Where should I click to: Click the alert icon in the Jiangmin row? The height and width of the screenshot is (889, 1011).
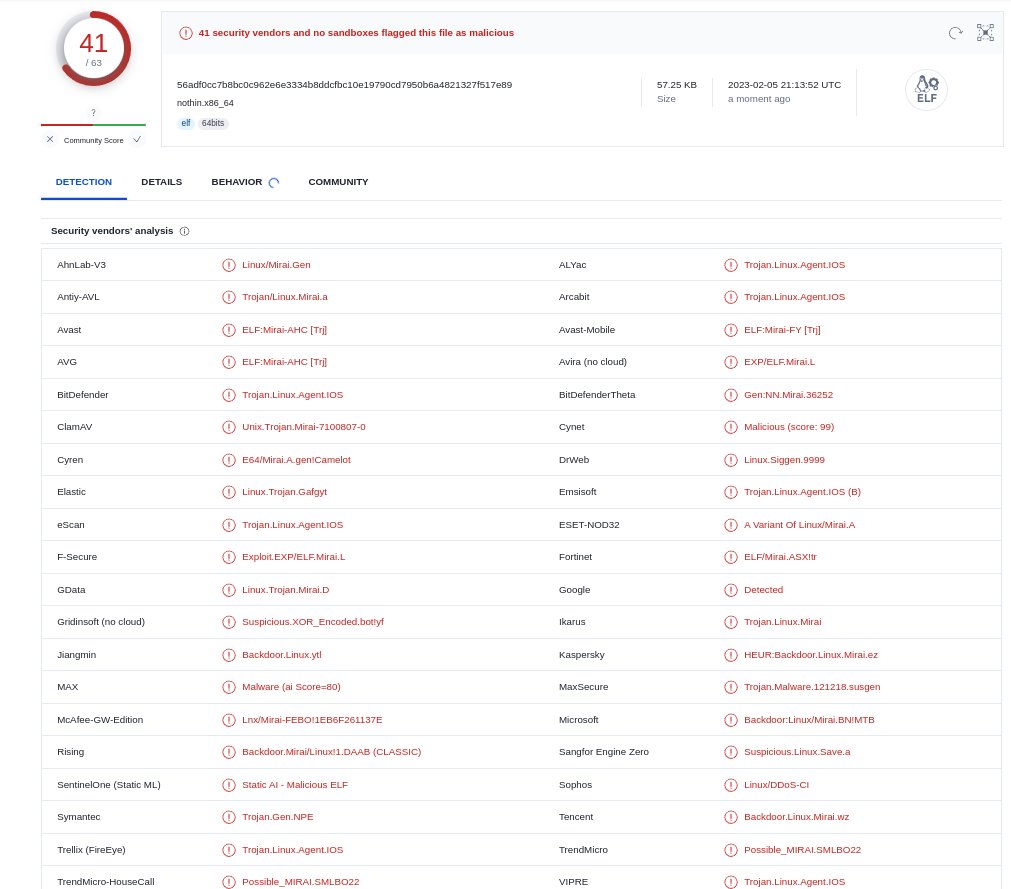coord(229,655)
